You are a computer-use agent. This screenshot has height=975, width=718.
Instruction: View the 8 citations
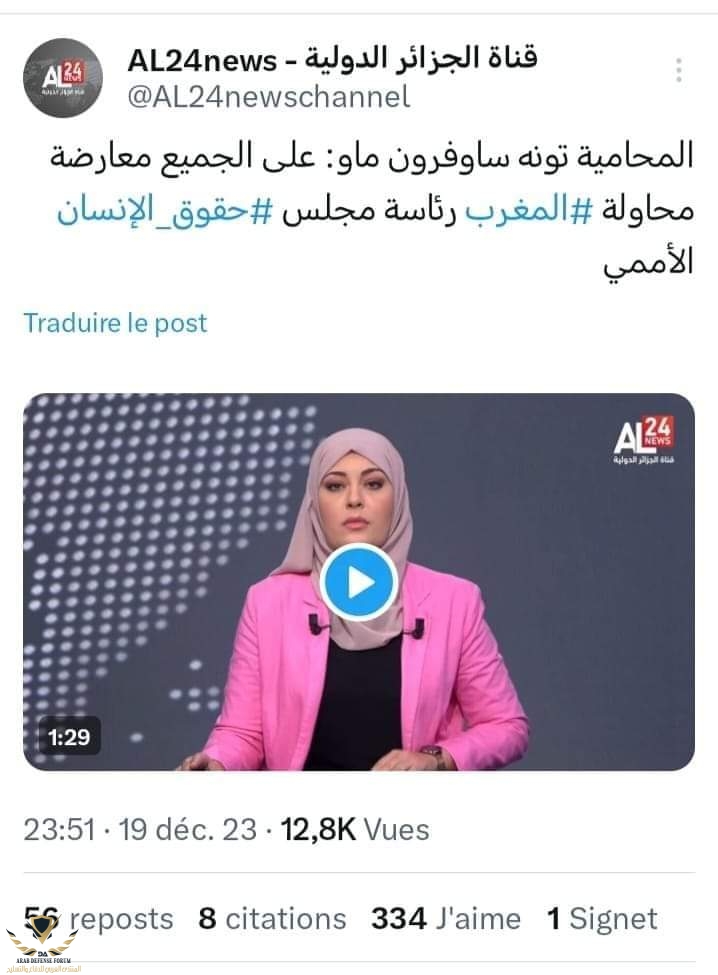coord(272,918)
